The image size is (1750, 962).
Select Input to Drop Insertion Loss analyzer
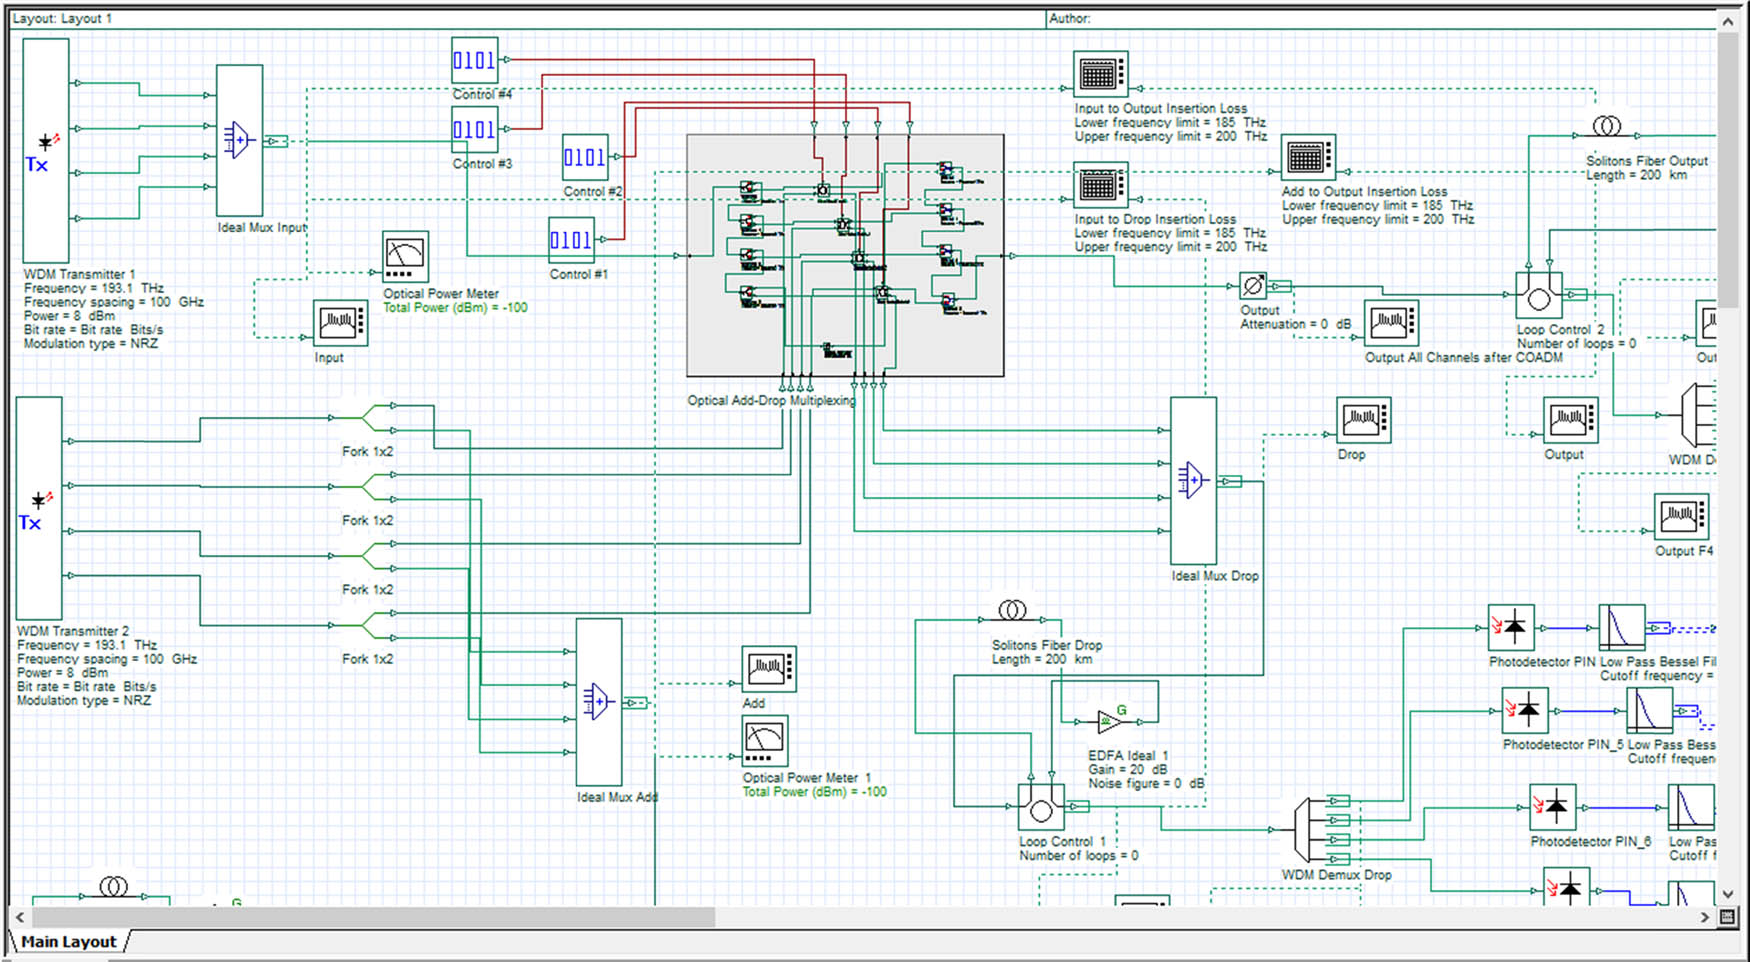[x=1100, y=186]
